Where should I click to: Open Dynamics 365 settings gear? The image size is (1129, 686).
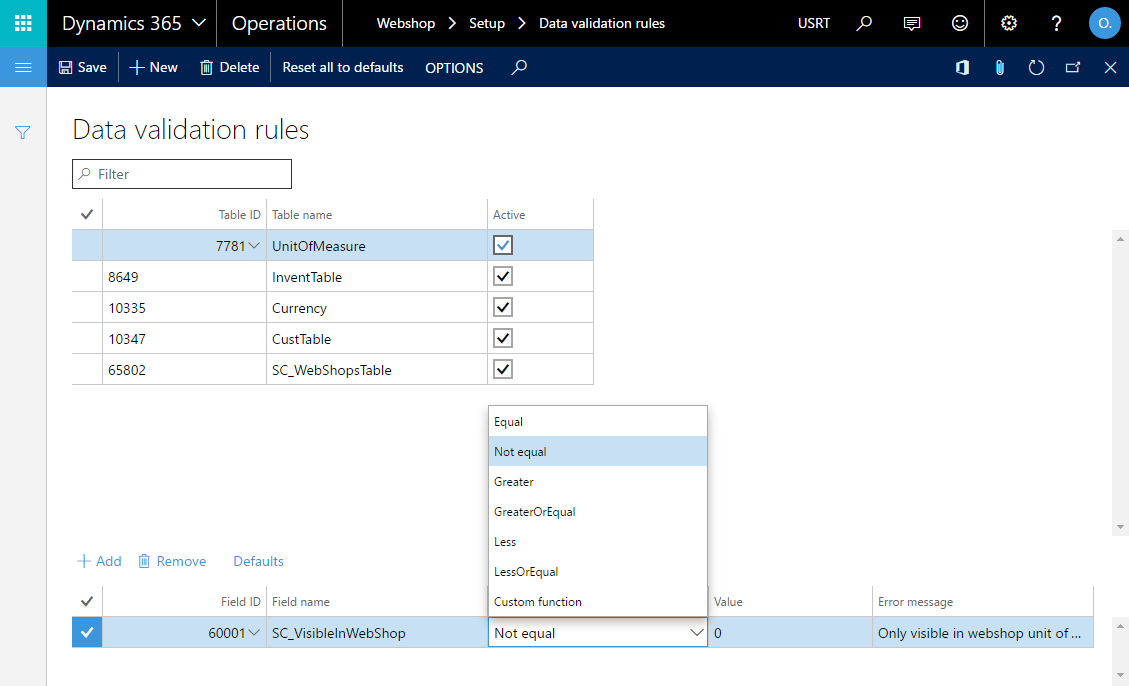[x=1008, y=23]
